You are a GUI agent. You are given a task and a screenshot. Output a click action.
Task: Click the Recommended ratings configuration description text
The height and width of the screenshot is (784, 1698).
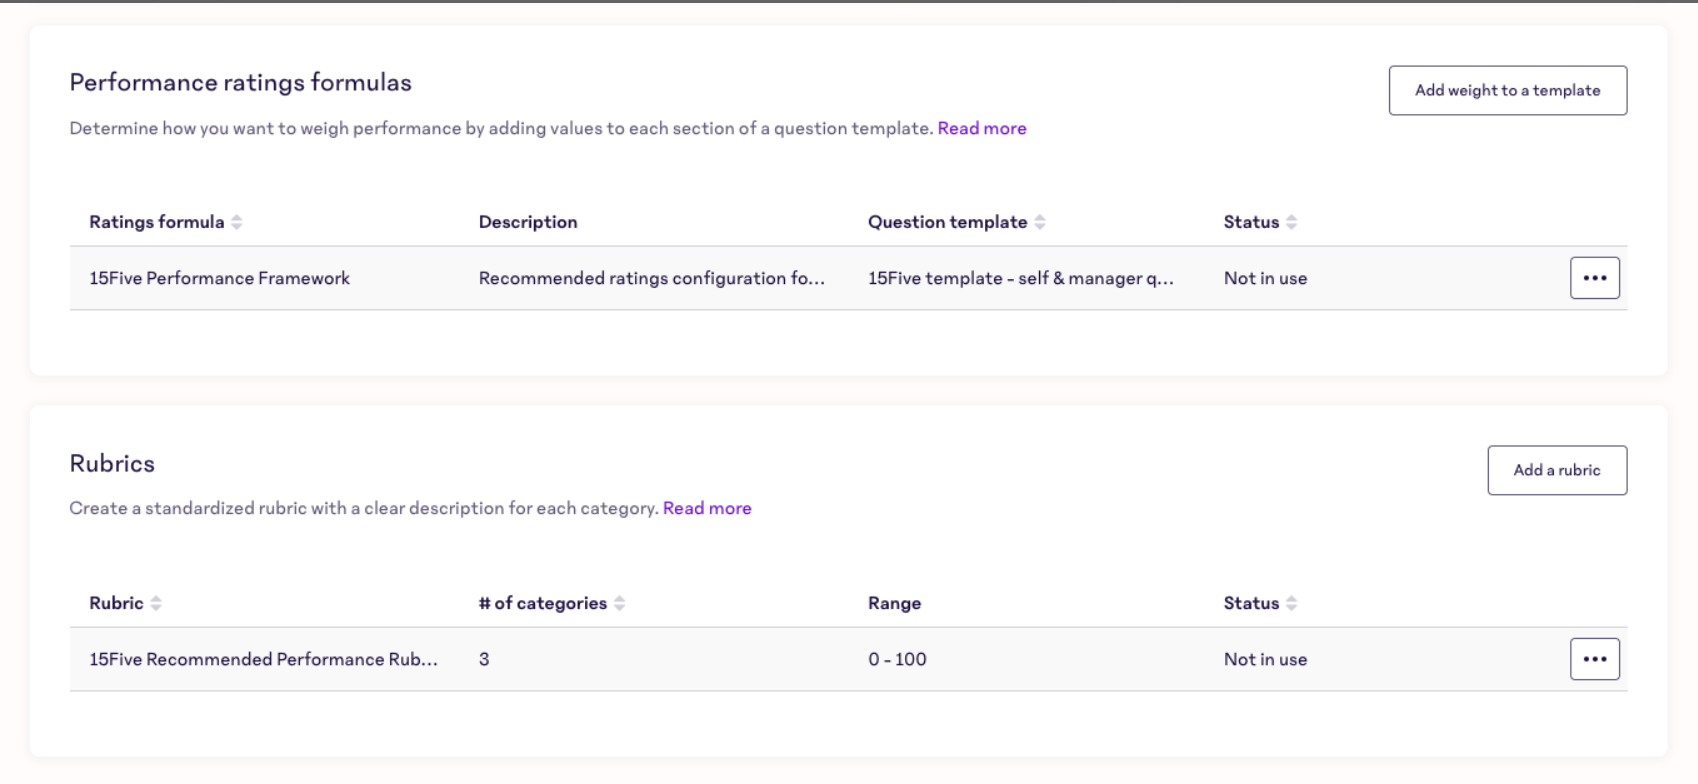point(651,278)
